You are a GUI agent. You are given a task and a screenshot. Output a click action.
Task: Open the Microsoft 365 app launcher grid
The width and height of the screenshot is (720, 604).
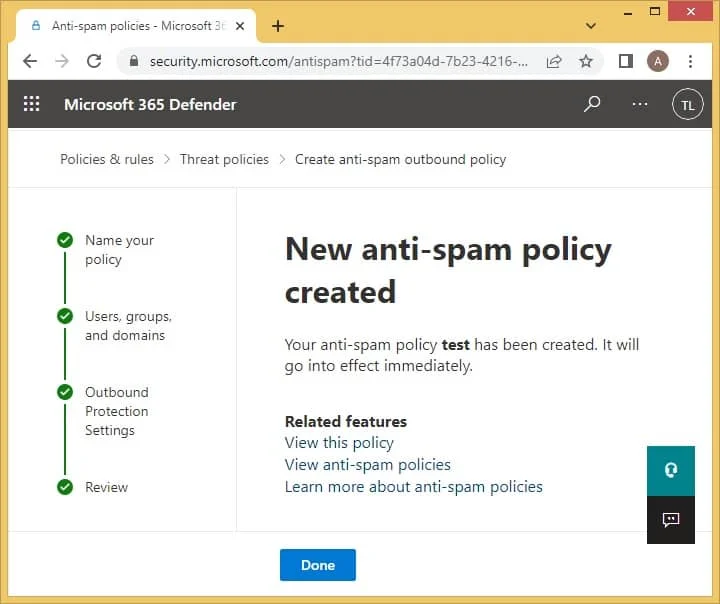pos(32,104)
